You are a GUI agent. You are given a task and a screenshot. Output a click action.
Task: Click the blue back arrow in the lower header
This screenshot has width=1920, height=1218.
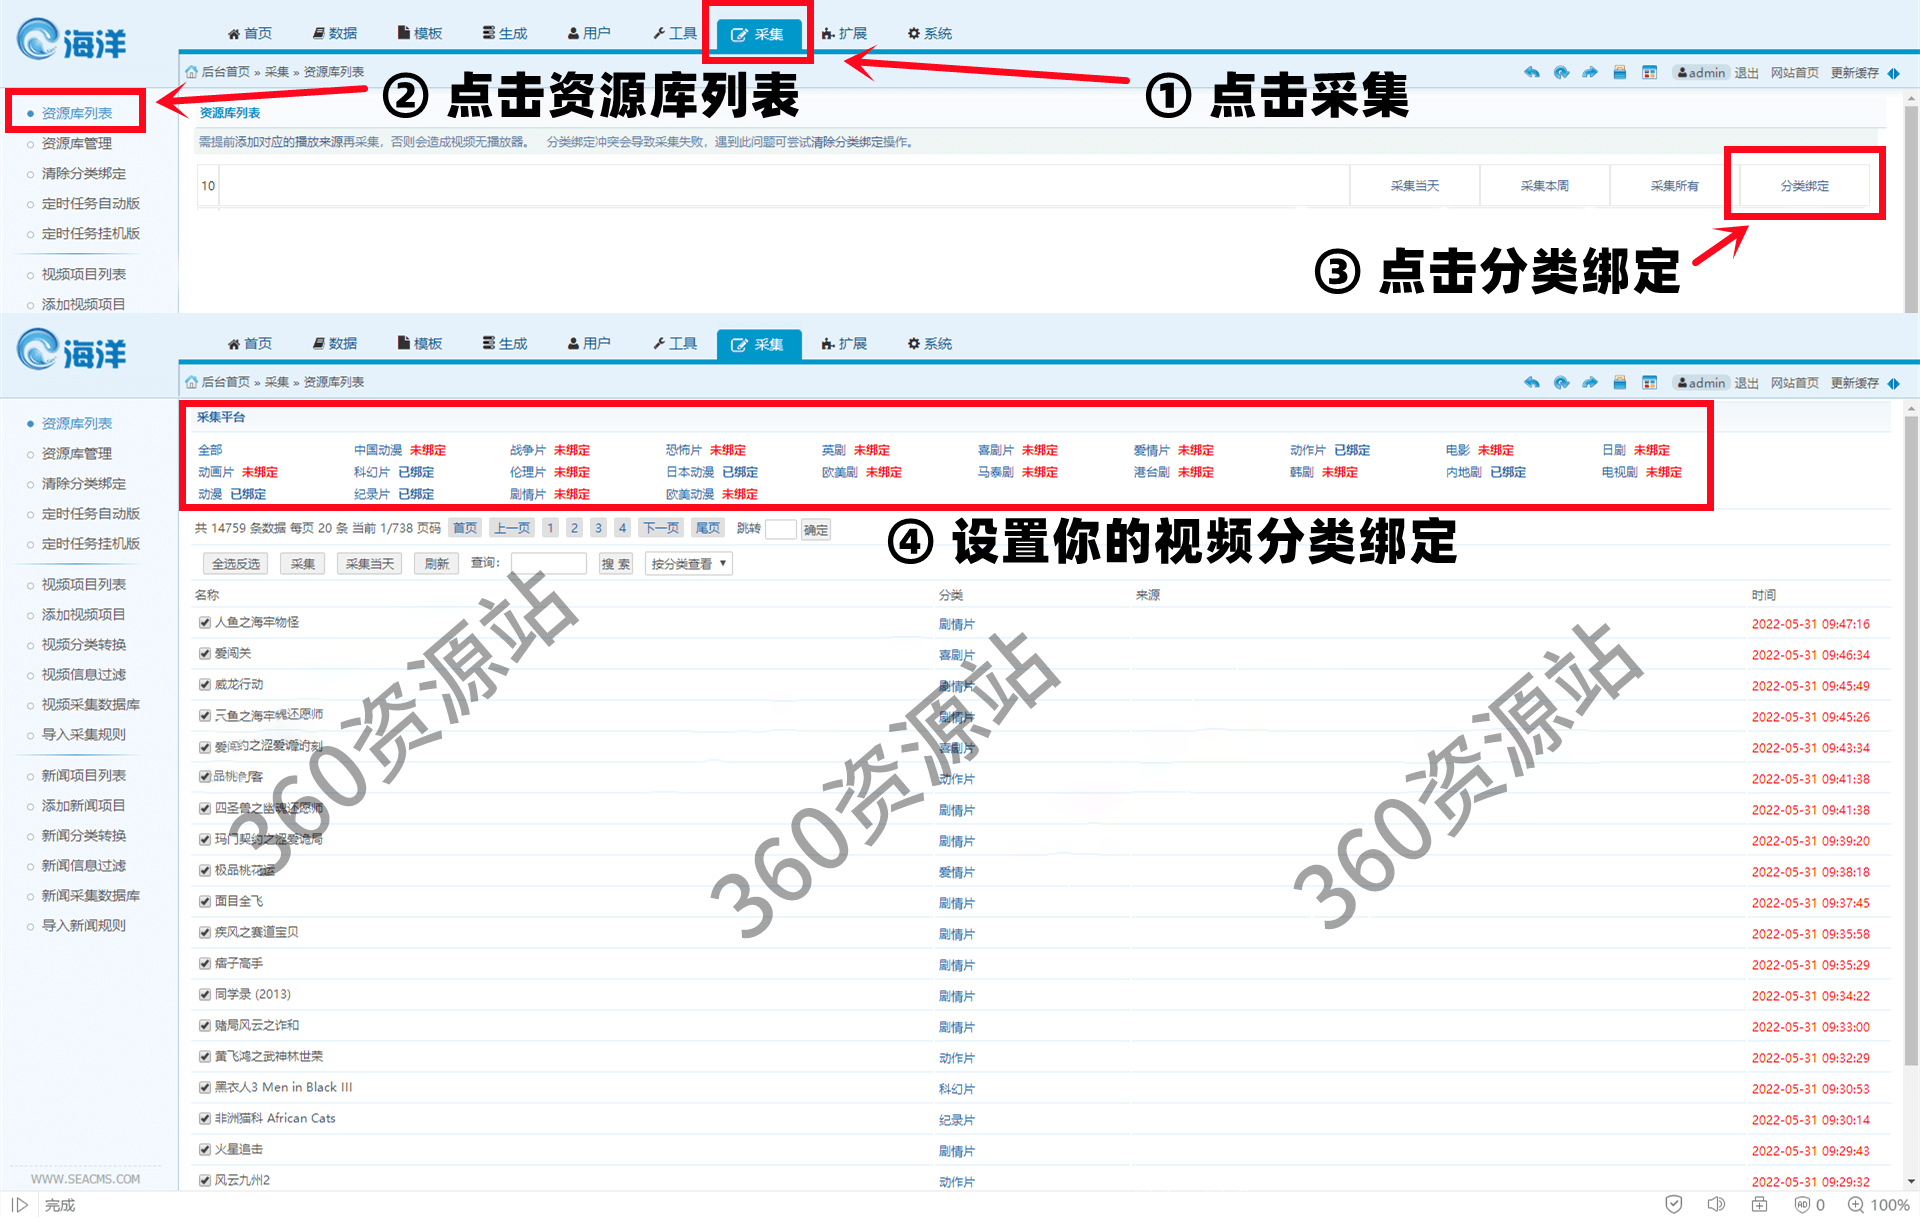point(1531,382)
